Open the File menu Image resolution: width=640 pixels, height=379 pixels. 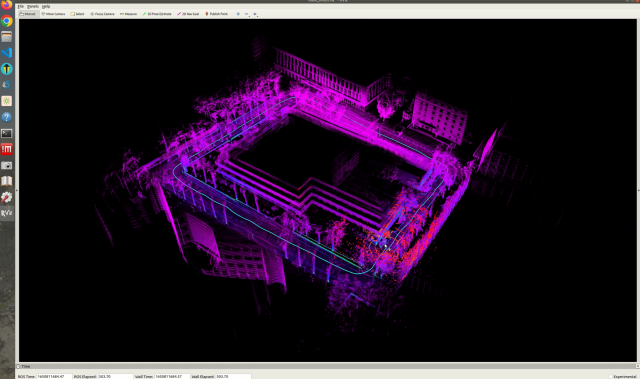pos(21,7)
